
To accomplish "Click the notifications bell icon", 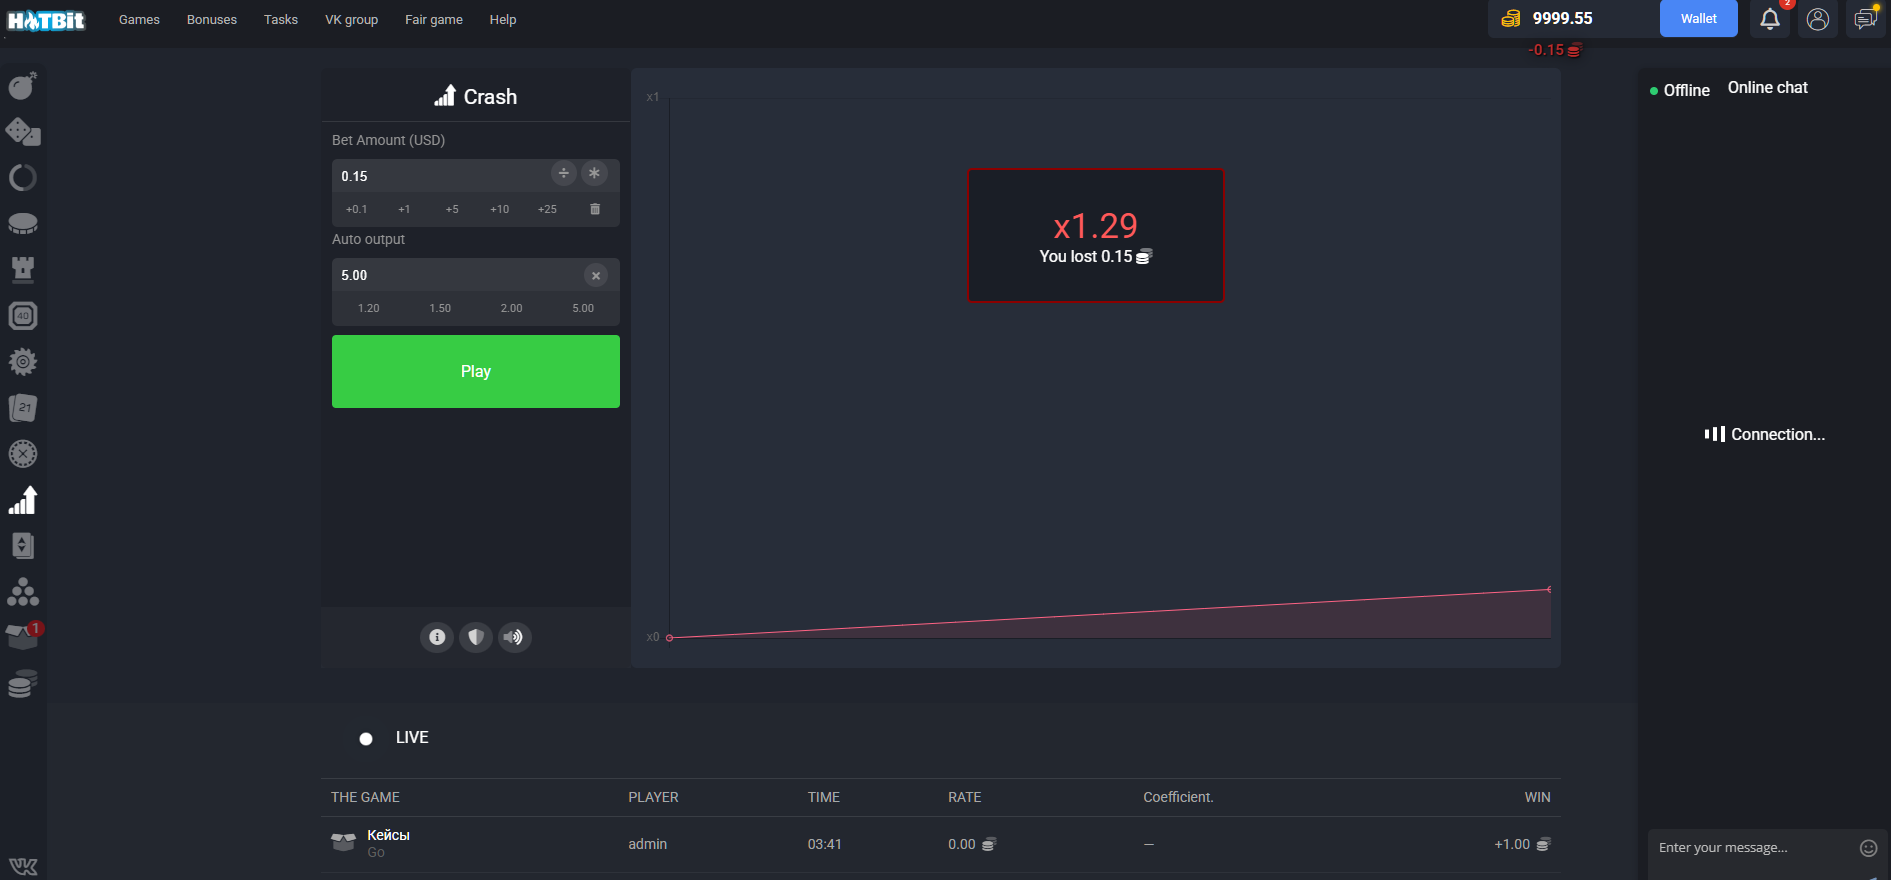I will pyautogui.click(x=1769, y=19).
